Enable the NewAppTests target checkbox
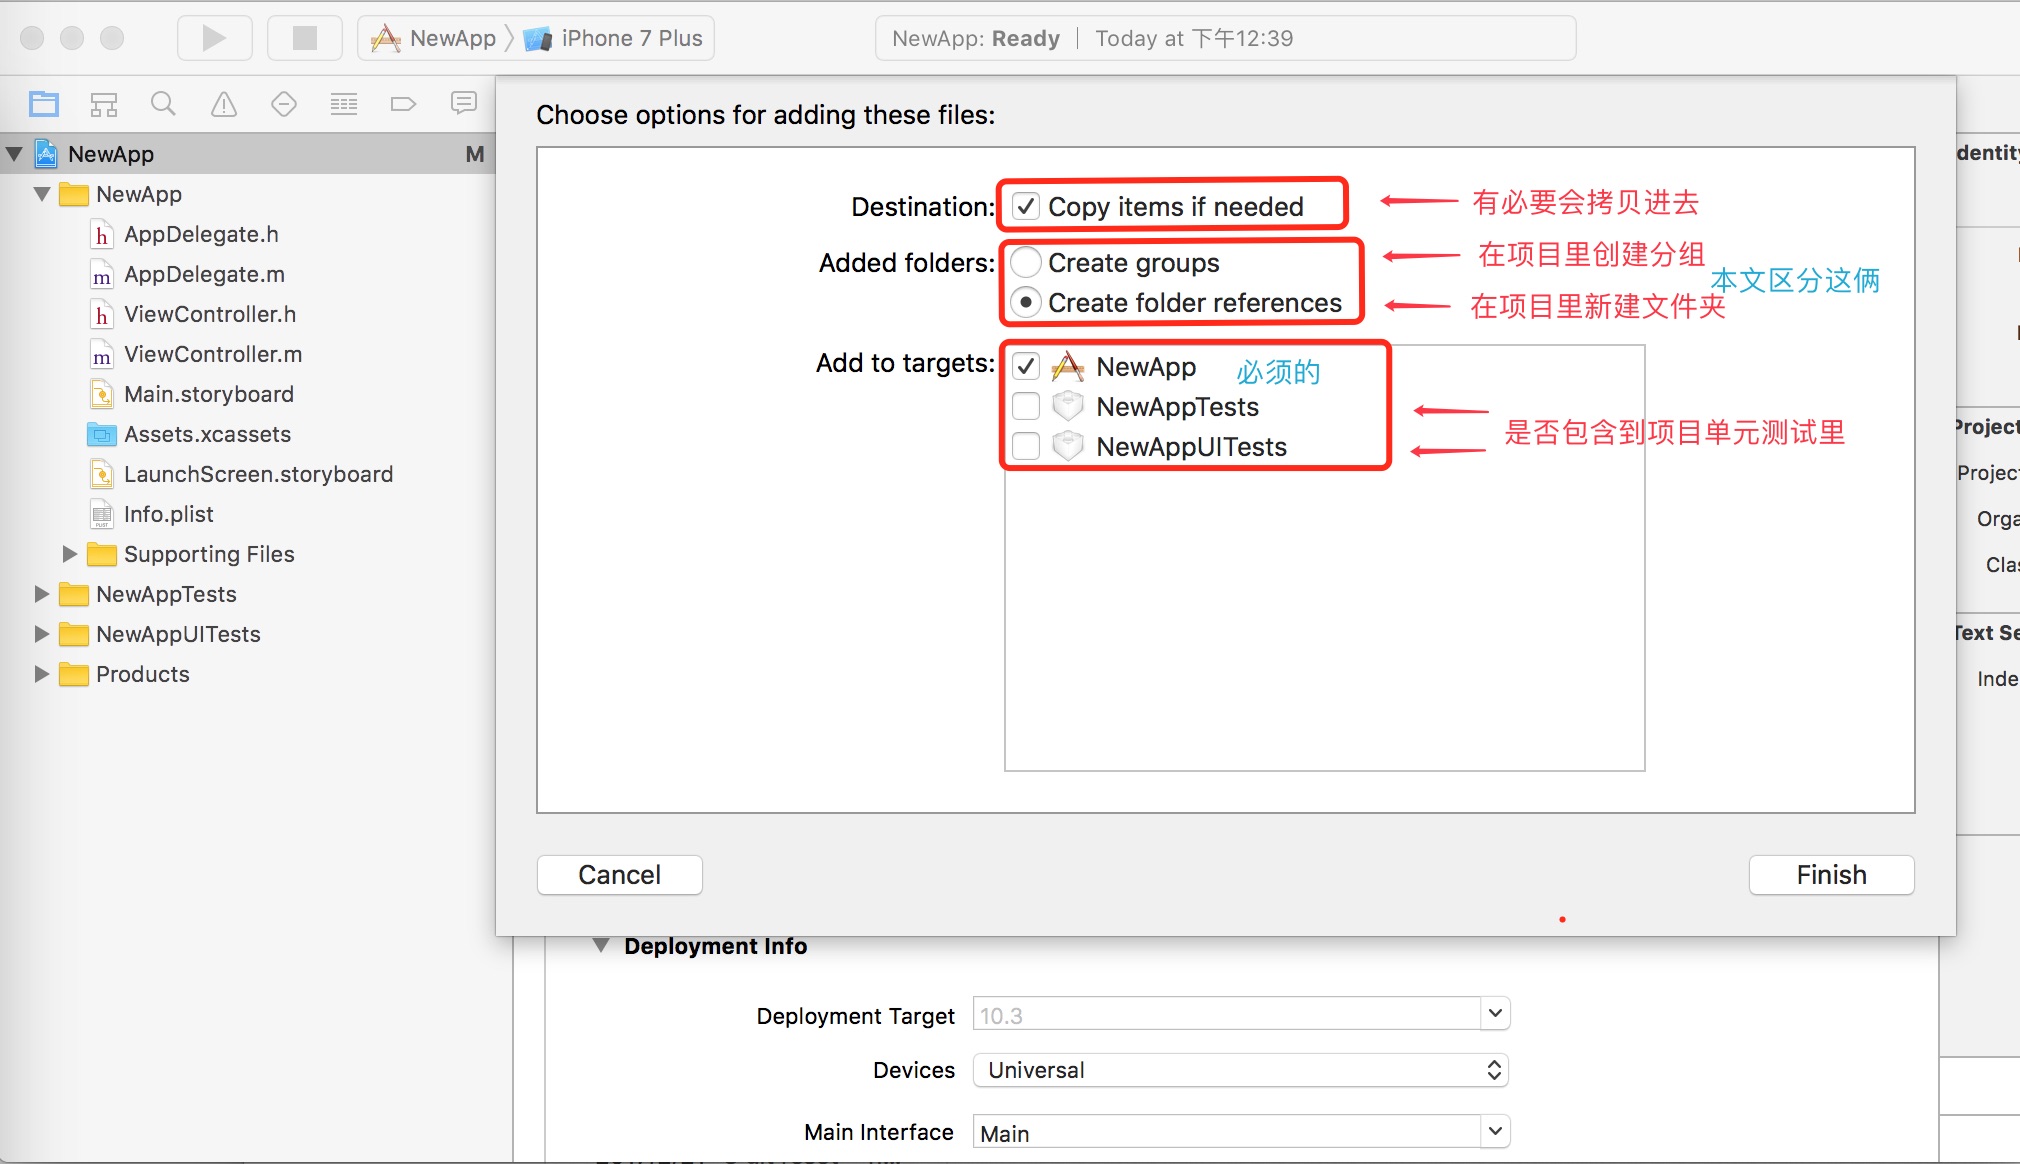The image size is (2020, 1164). [x=1026, y=406]
